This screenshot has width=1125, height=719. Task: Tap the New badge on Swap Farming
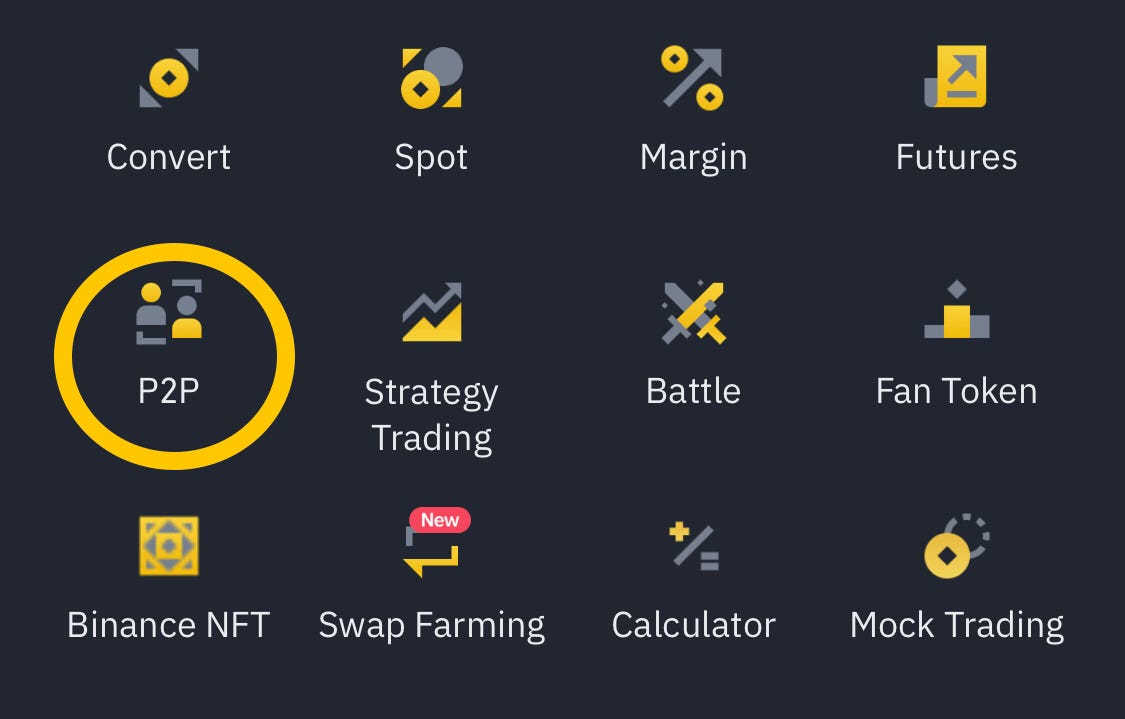441,519
